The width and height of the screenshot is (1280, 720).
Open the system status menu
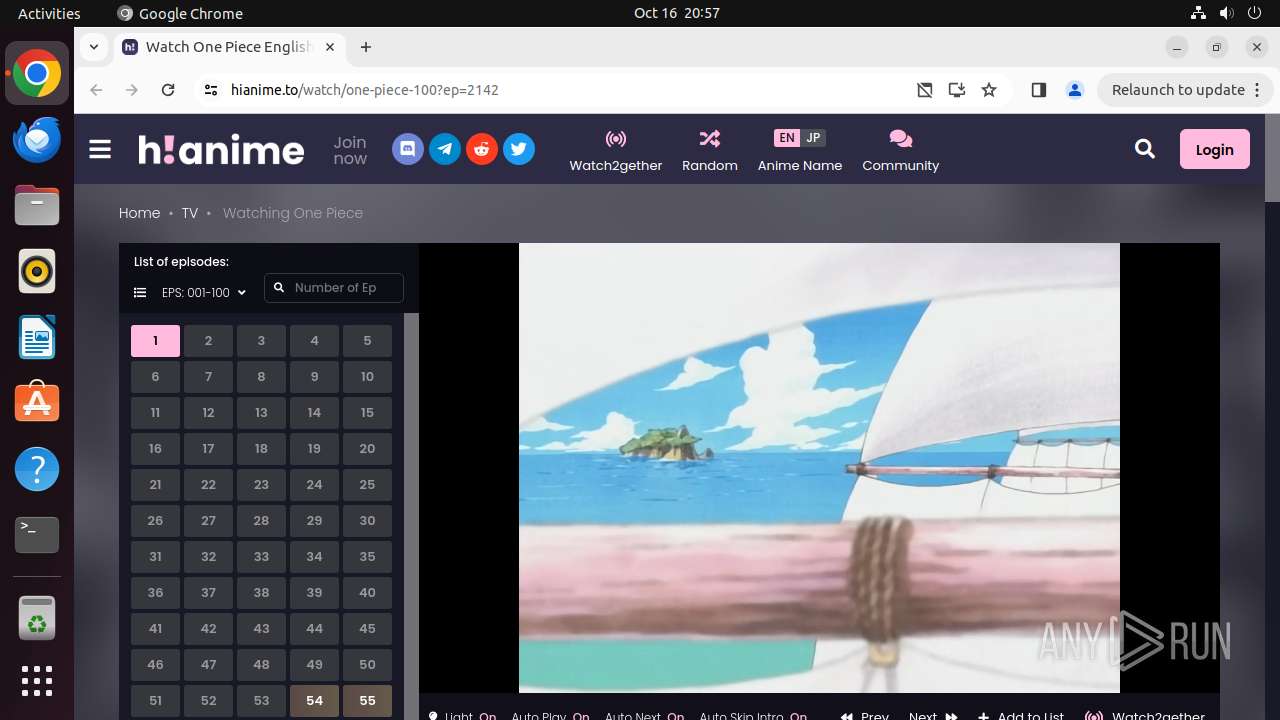coord(1227,13)
